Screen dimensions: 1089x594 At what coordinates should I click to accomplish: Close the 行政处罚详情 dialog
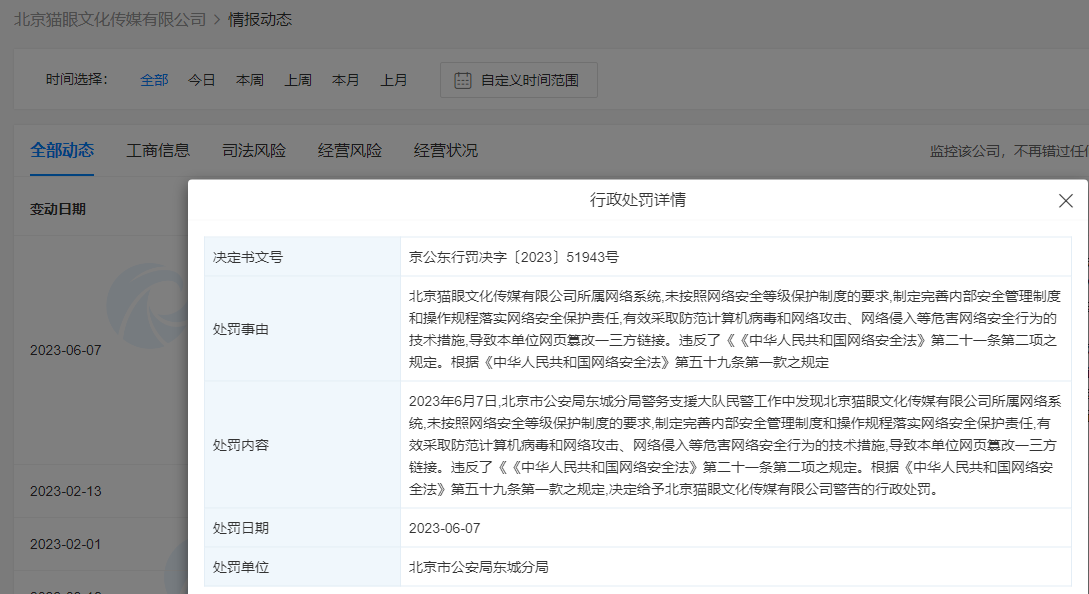pos(1065,201)
